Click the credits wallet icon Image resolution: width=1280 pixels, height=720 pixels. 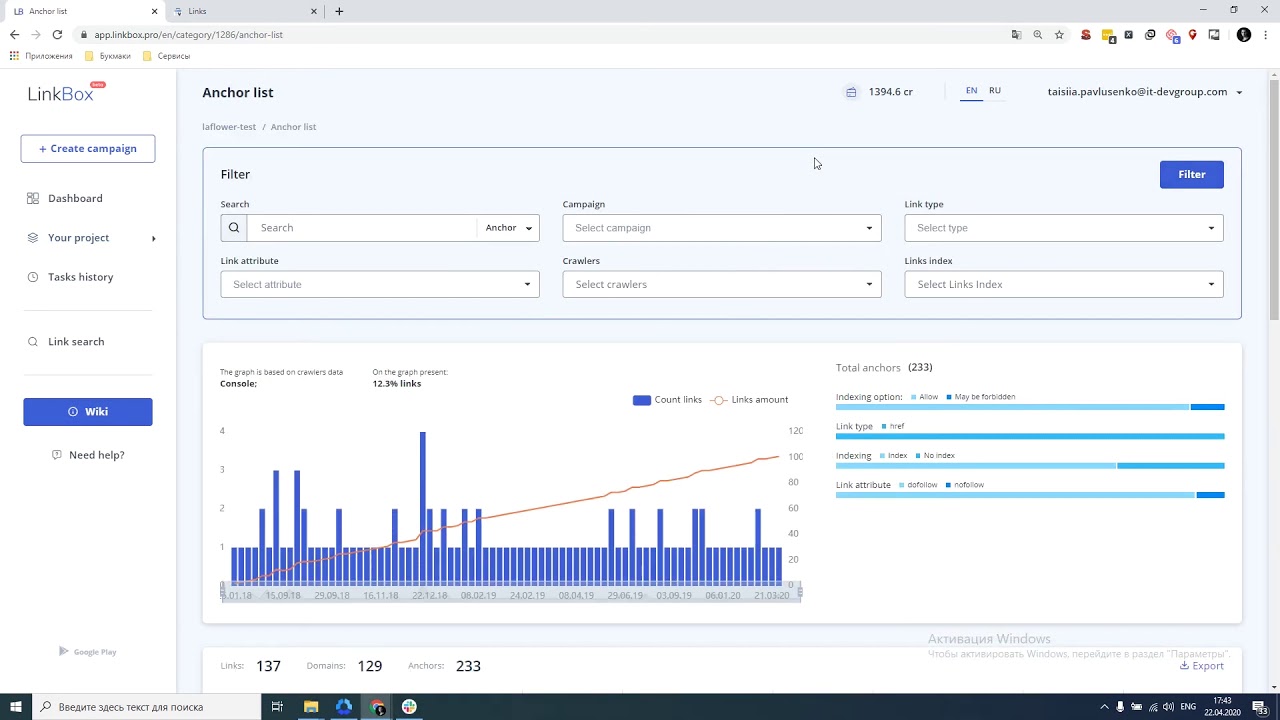pos(851,92)
